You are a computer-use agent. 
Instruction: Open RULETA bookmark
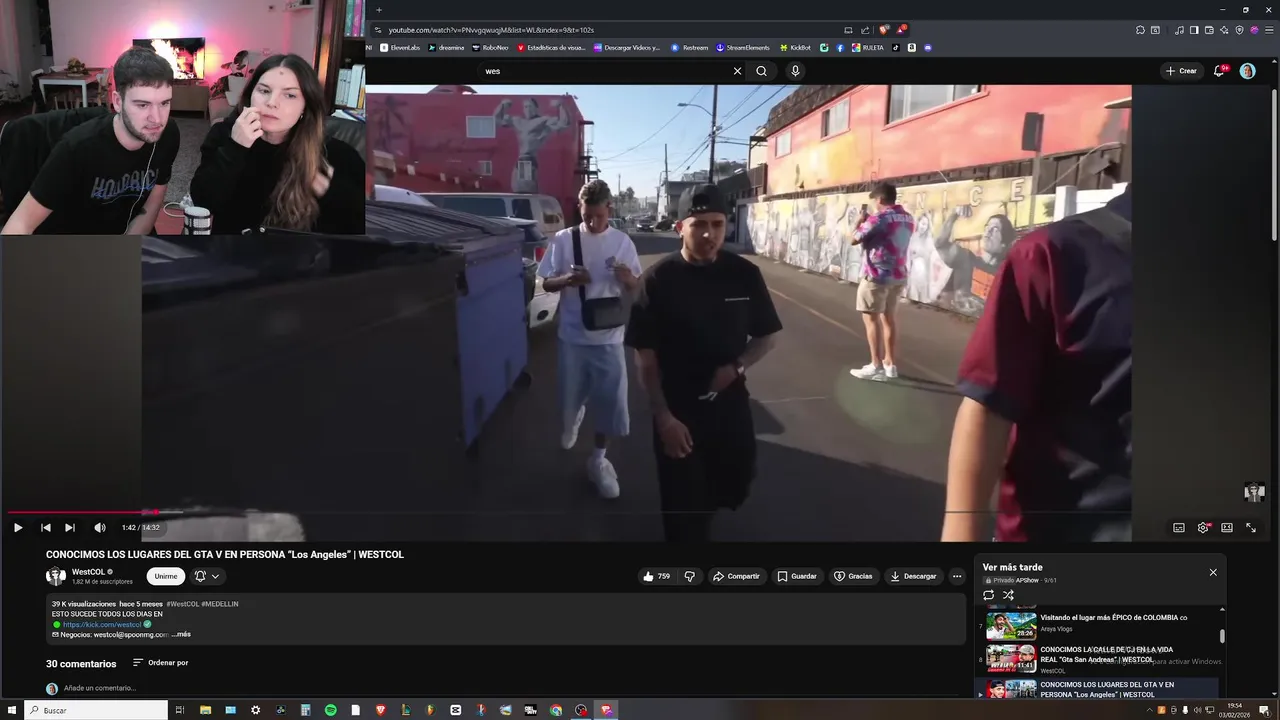click(868, 47)
